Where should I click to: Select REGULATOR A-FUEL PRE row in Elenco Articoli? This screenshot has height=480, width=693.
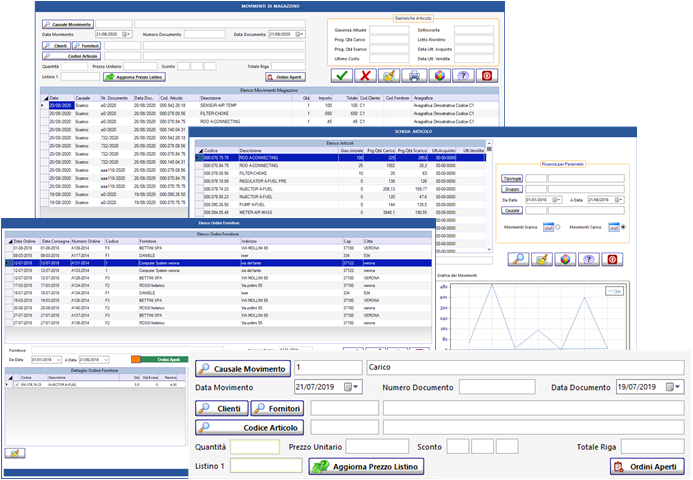(x=340, y=181)
